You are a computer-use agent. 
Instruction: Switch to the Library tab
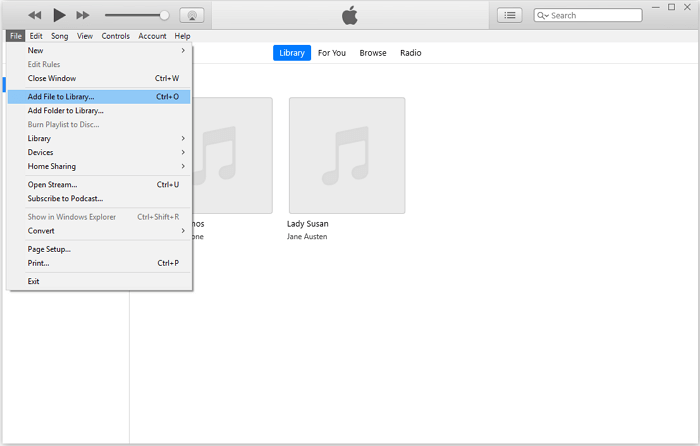pyautogui.click(x=292, y=53)
